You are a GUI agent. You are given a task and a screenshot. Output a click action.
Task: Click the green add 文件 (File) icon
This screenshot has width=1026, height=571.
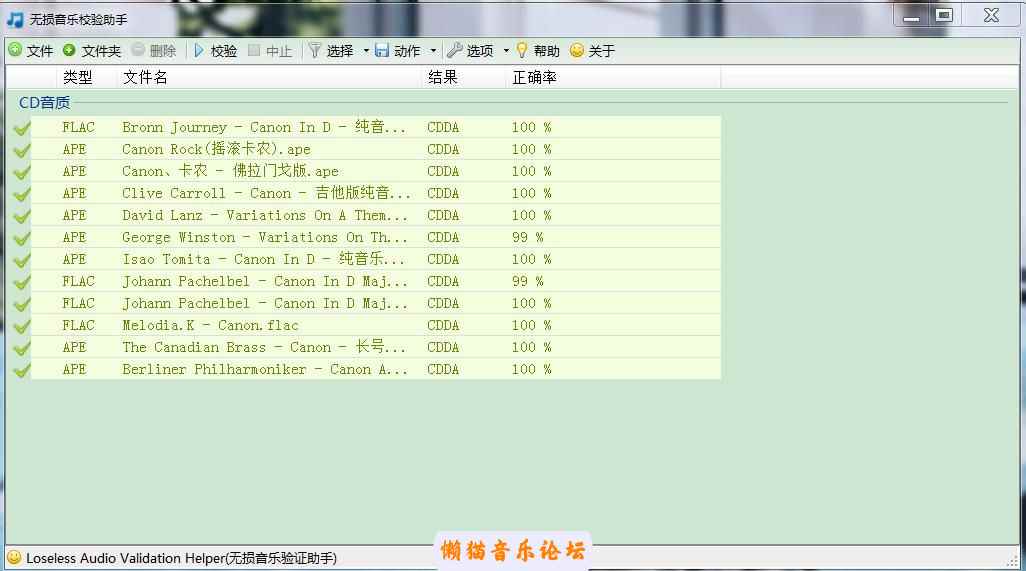coord(15,50)
